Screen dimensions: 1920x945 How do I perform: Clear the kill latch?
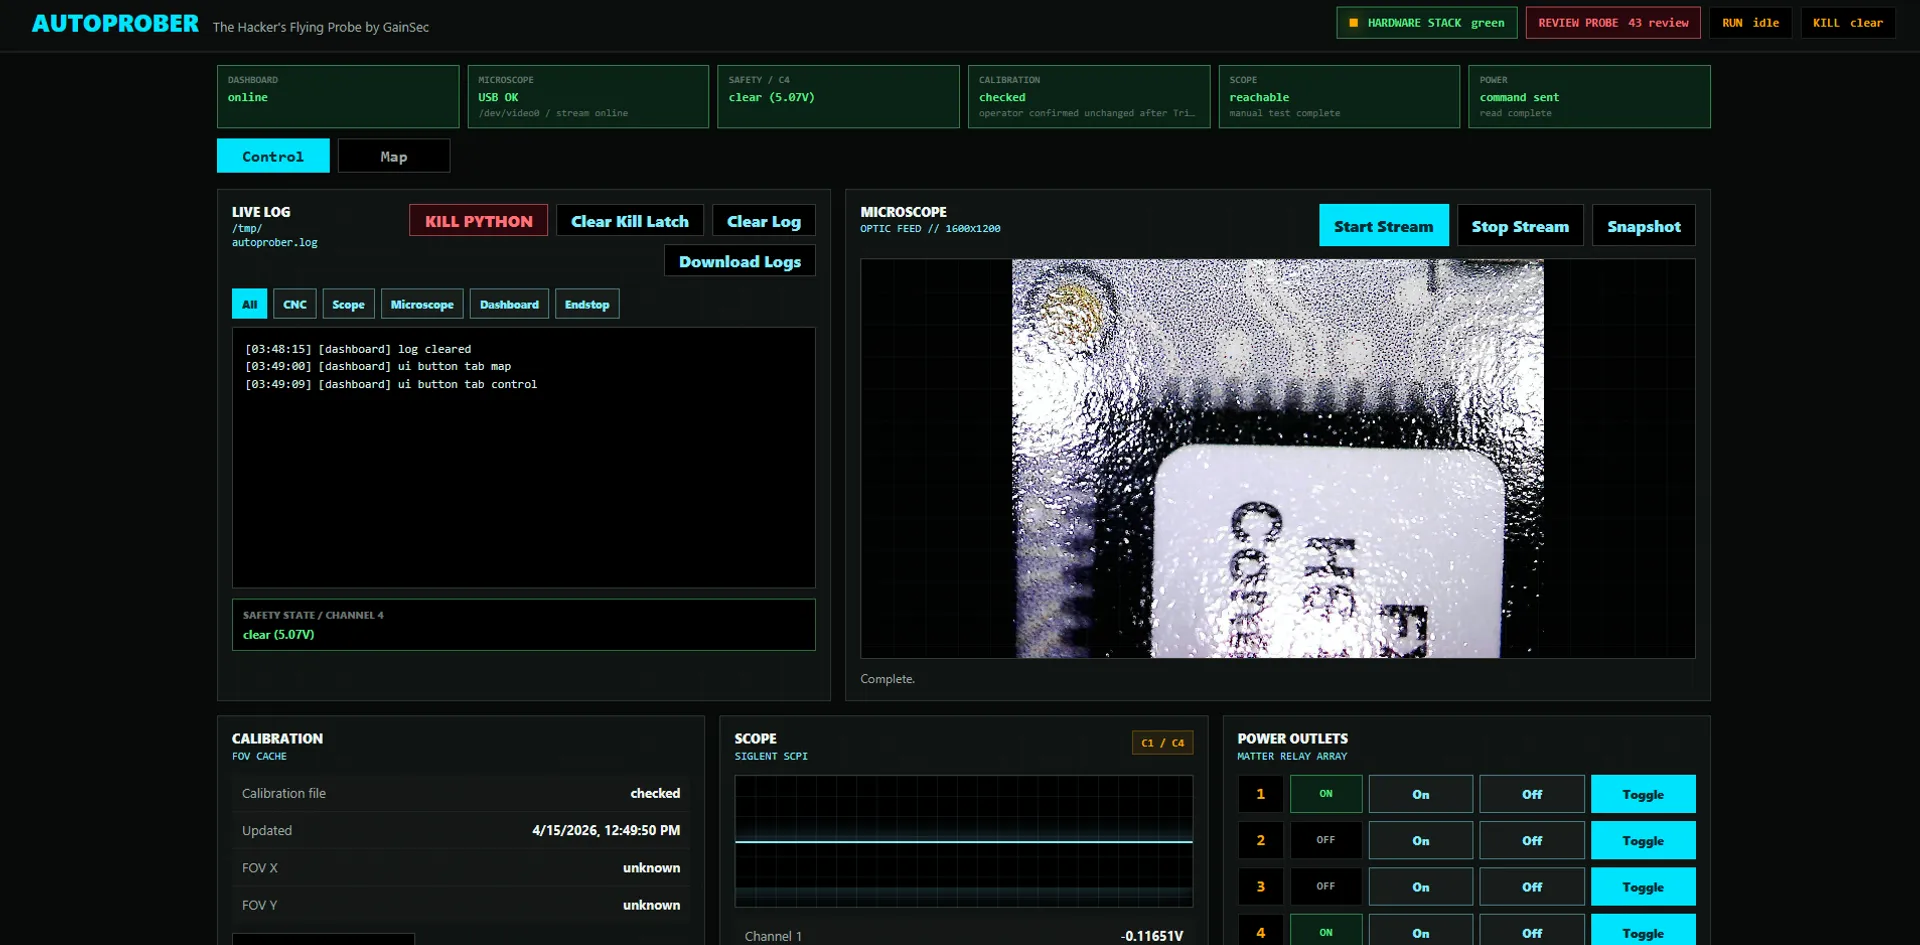[x=629, y=220]
